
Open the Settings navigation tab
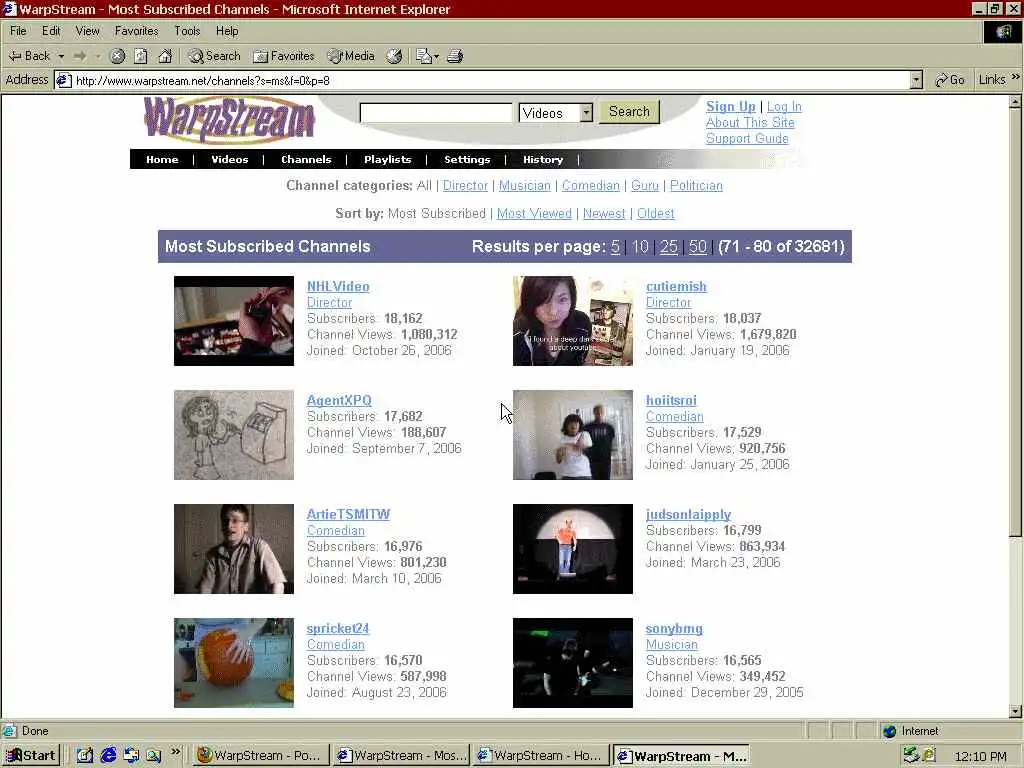(x=467, y=159)
